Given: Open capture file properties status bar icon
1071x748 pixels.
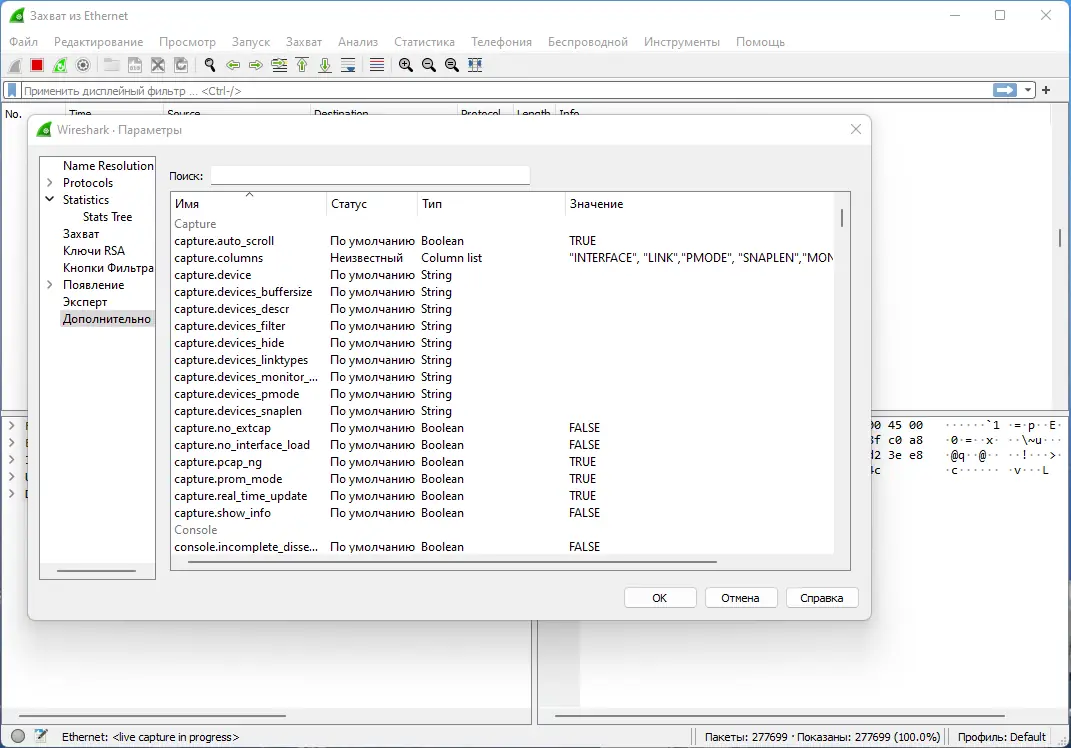Looking at the screenshot, I should (41, 736).
